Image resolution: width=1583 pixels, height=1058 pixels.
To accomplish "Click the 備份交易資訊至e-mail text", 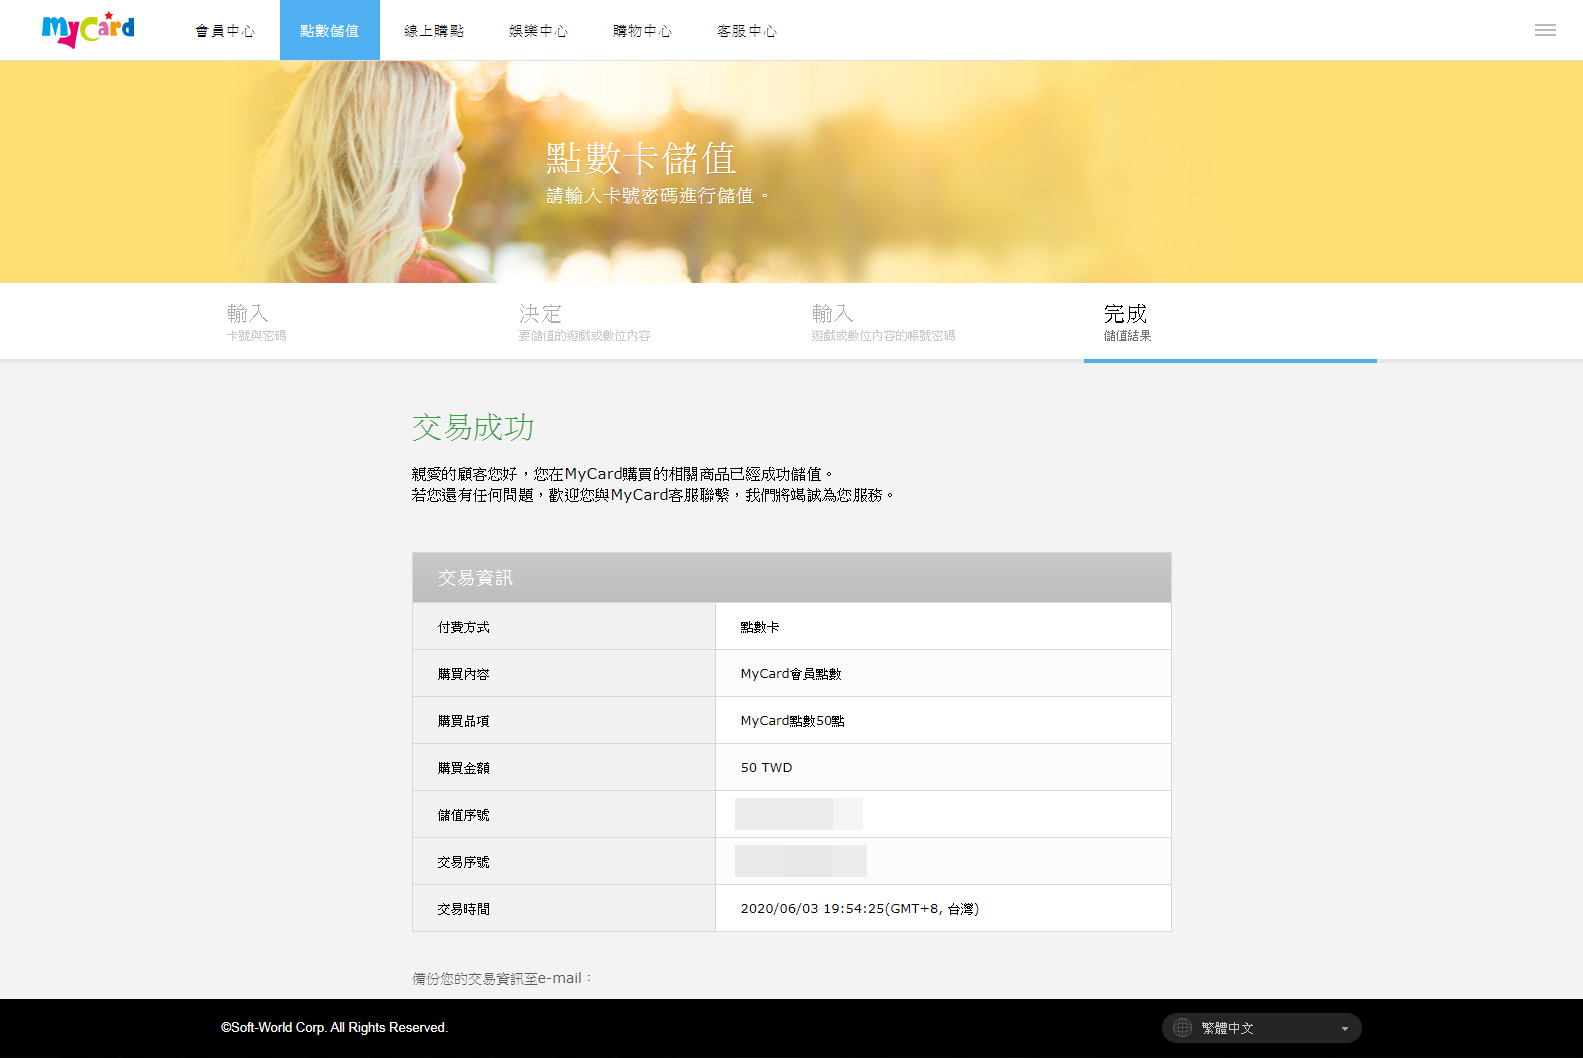I will click(x=503, y=978).
